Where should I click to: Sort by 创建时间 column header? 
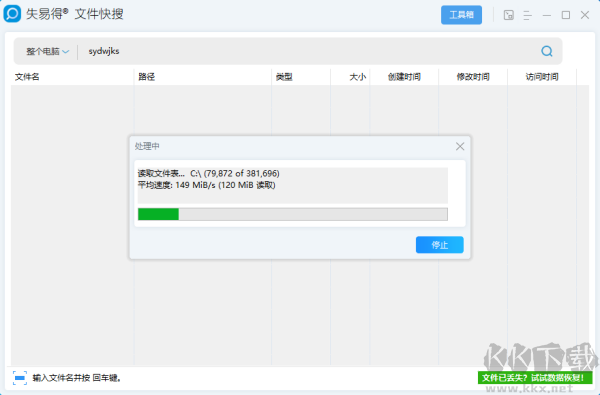point(404,77)
